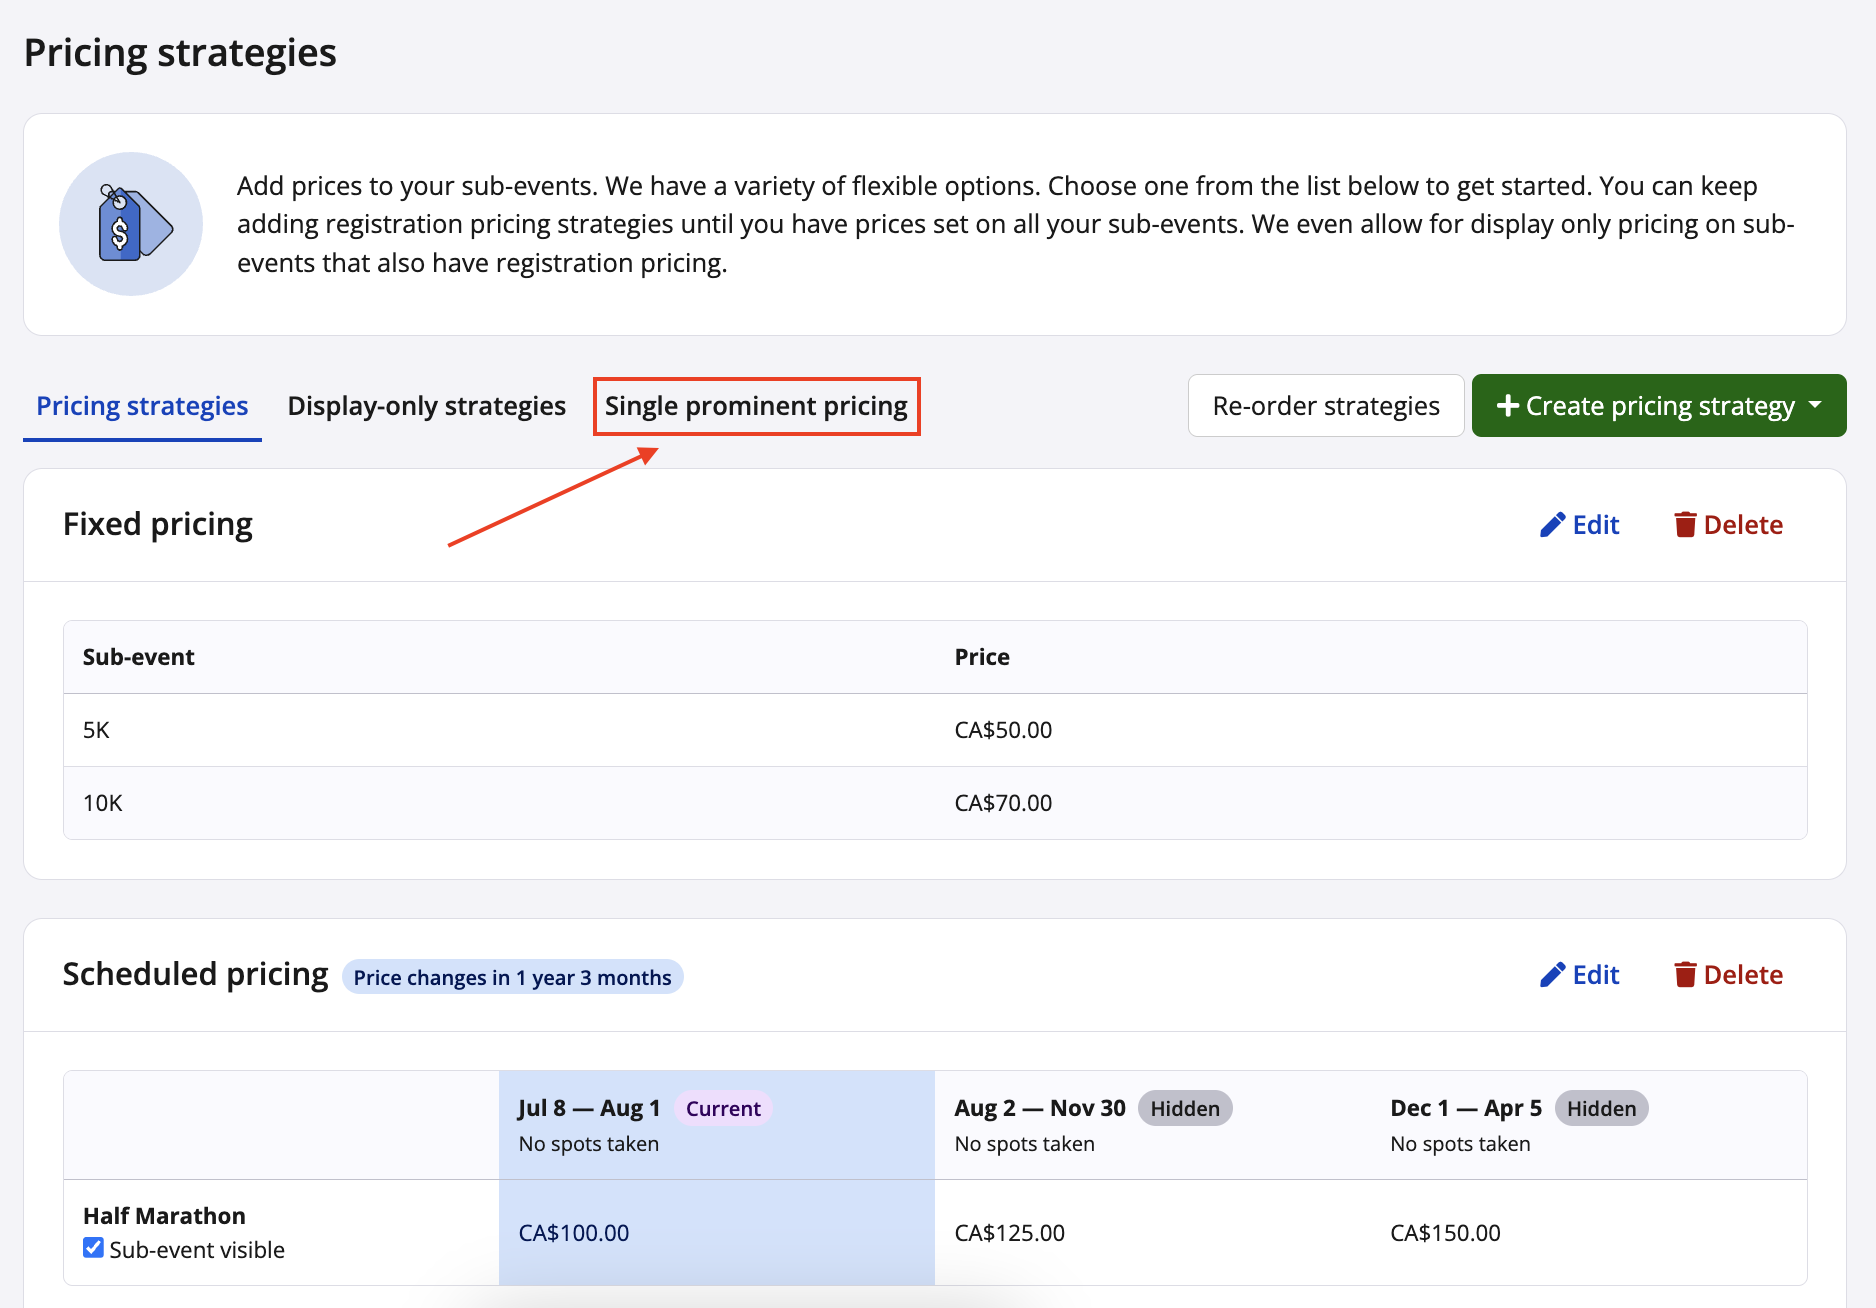
Task: Click the Hidden badge for Dec 1 — Apr 5
Action: point(1601,1108)
